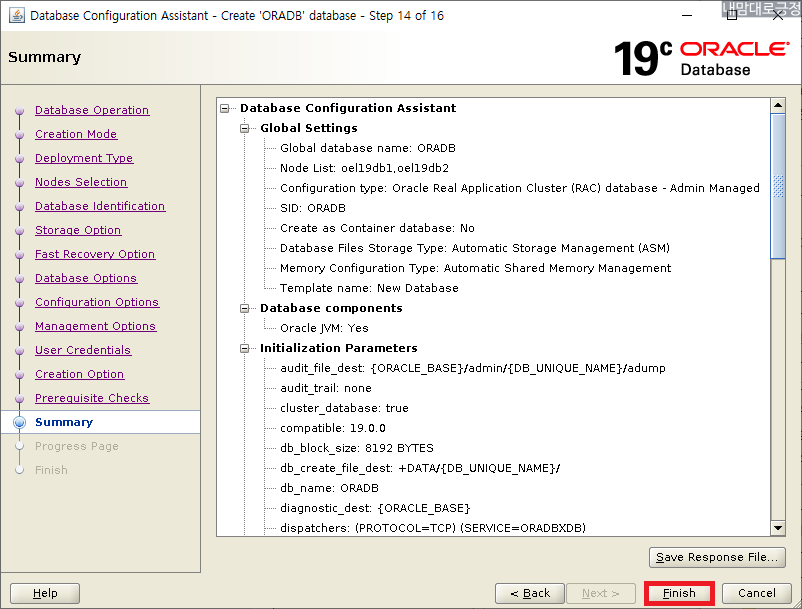Jump to Database Identification step
802x609 pixels.
coord(100,206)
